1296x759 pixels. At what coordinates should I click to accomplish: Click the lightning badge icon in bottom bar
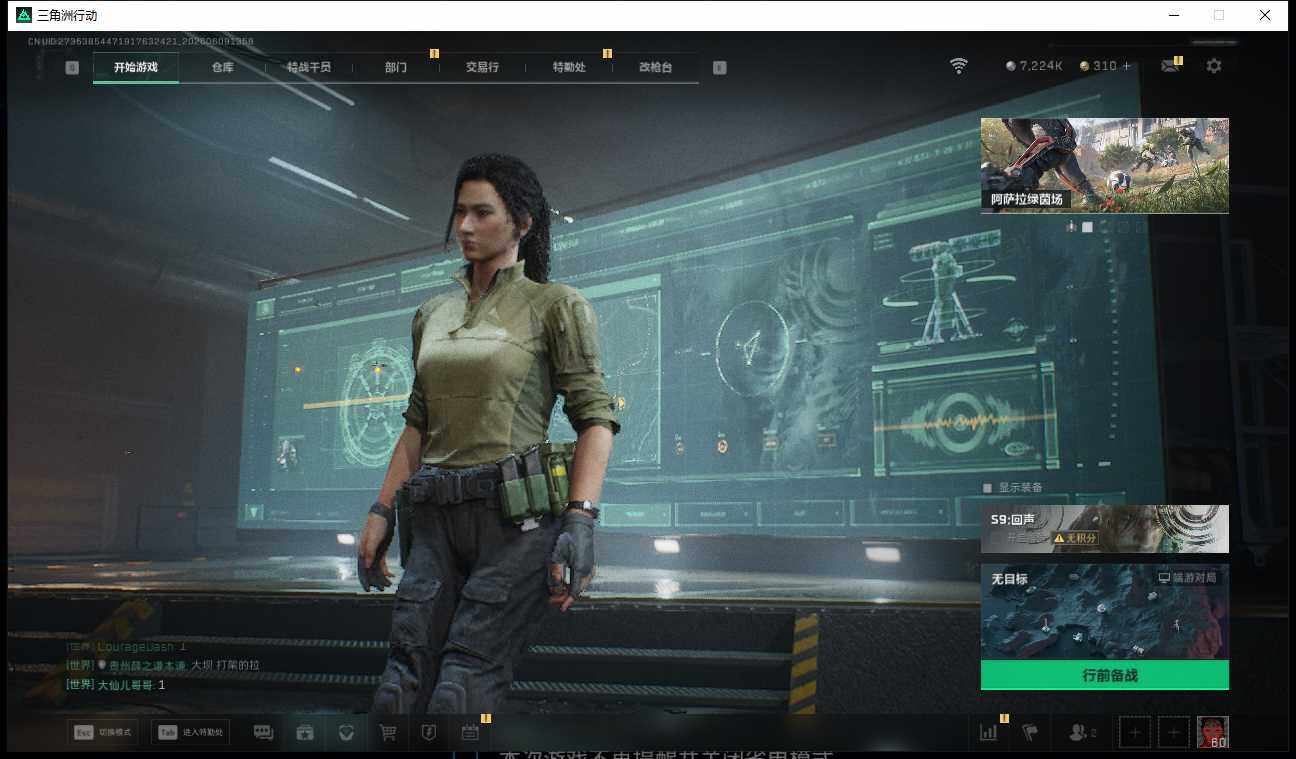429,733
